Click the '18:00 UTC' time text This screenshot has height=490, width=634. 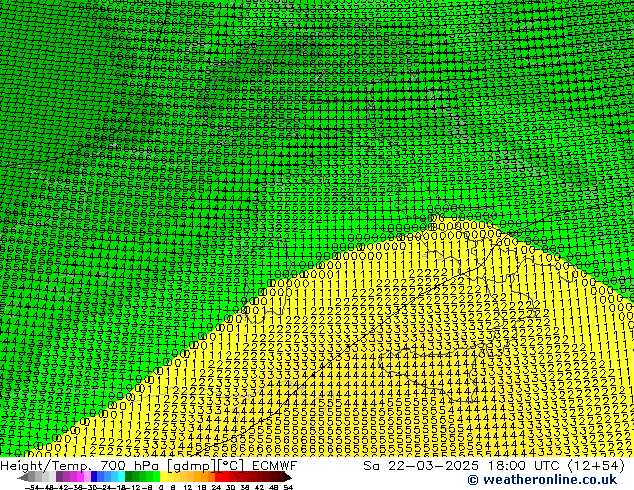526,466
